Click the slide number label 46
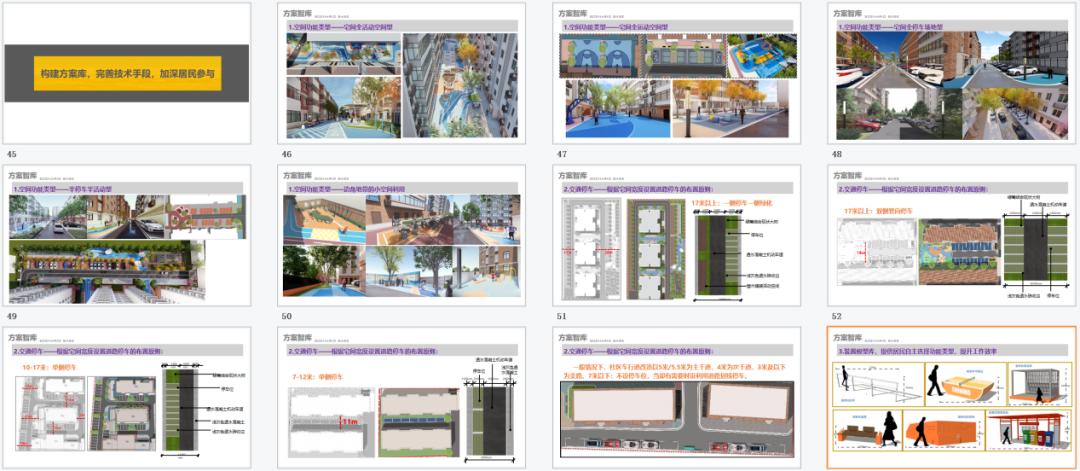 pyautogui.click(x=286, y=155)
